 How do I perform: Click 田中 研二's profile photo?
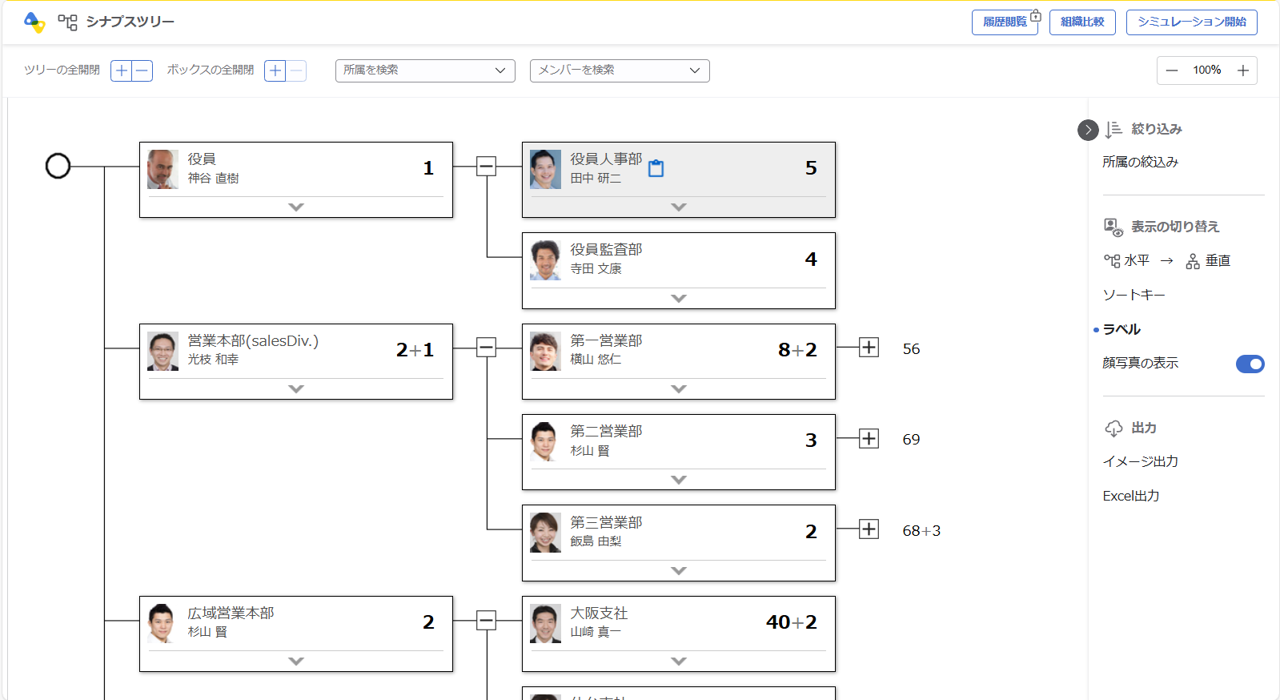click(x=545, y=169)
